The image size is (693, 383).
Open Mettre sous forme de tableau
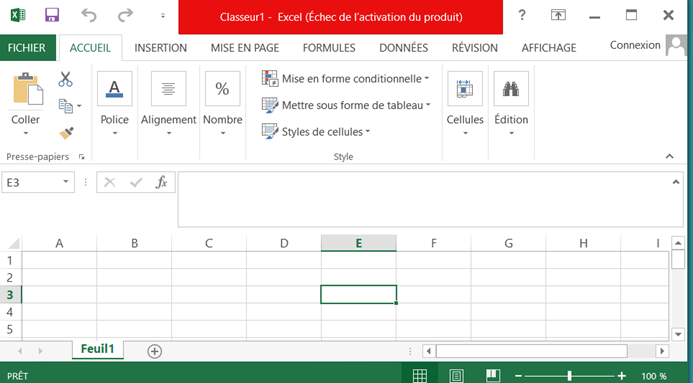[346, 105]
